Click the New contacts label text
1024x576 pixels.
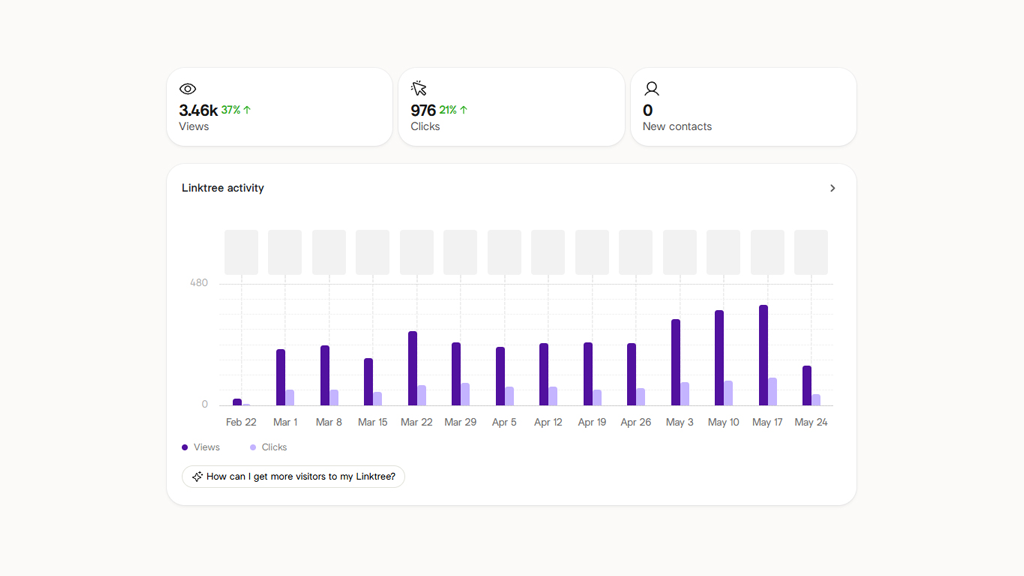(677, 127)
